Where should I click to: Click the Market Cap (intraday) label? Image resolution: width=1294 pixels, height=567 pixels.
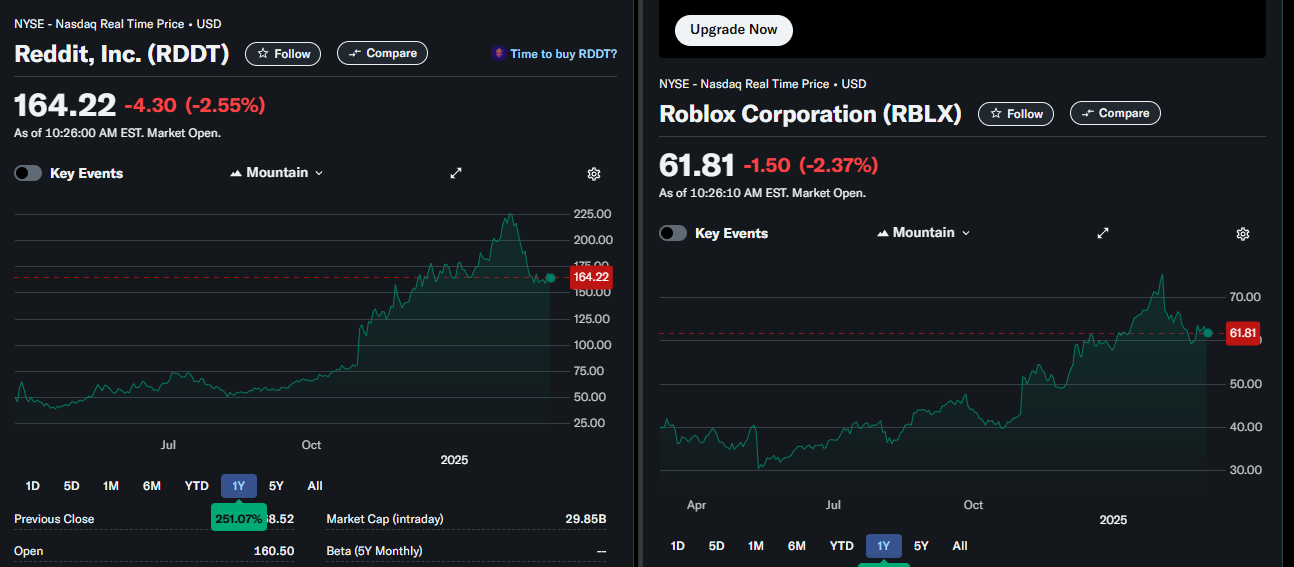tap(385, 519)
